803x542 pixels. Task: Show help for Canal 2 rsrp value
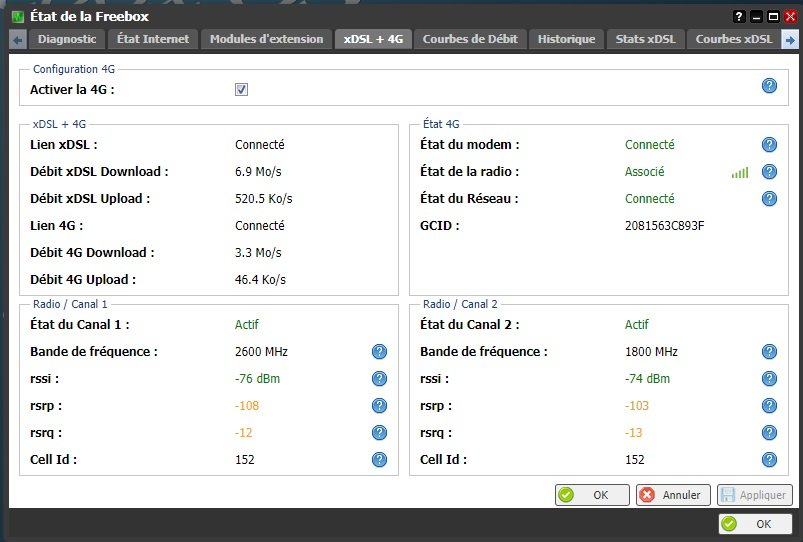pos(769,406)
